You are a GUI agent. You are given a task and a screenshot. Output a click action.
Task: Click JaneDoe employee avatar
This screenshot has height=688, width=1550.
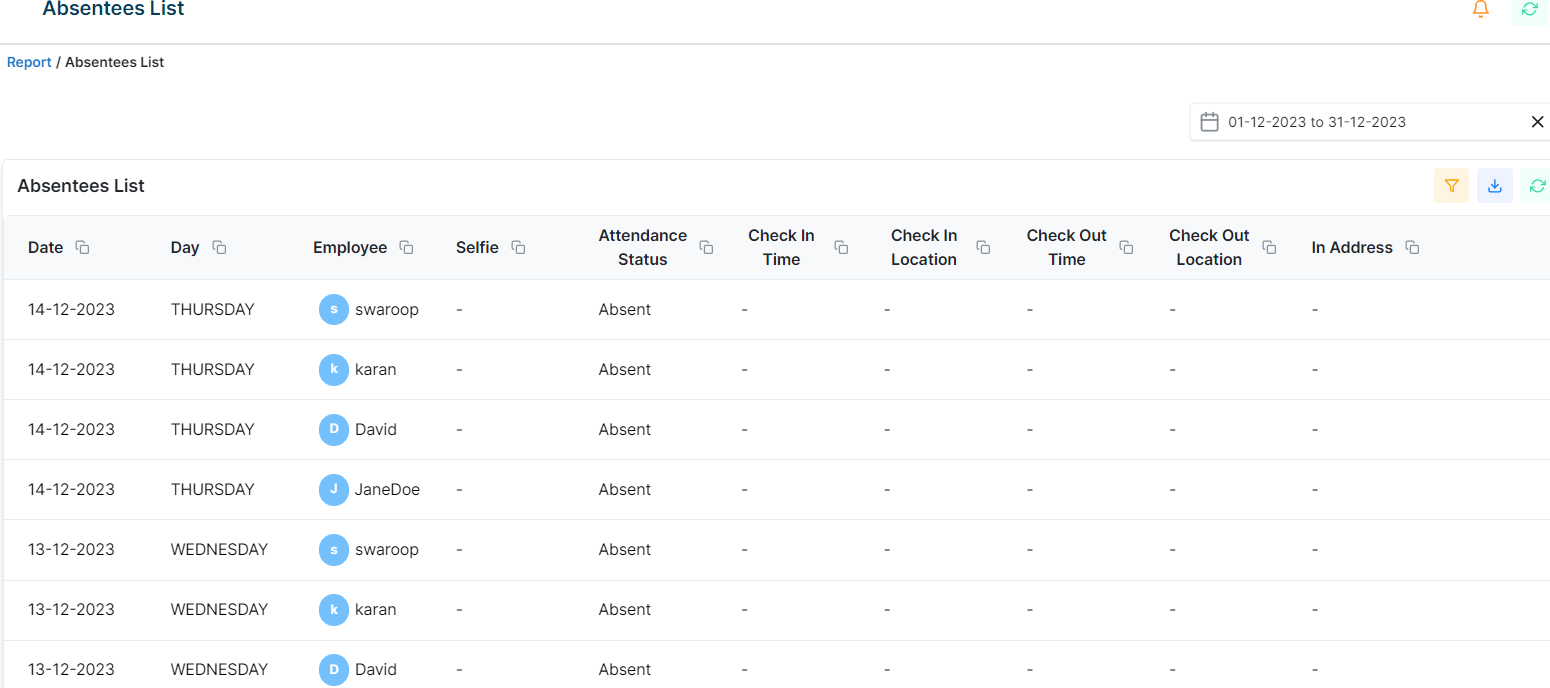333,489
